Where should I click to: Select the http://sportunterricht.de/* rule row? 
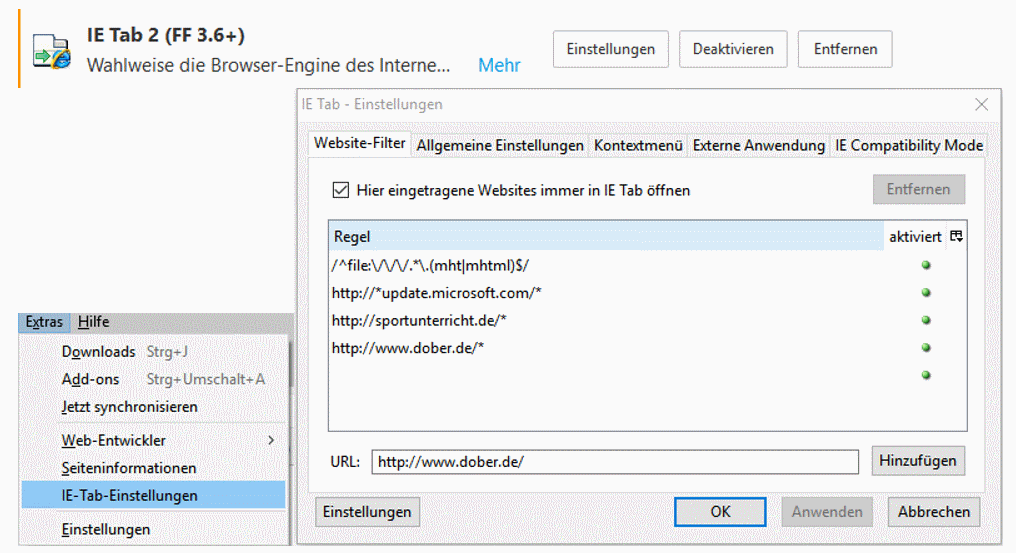pos(600,320)
